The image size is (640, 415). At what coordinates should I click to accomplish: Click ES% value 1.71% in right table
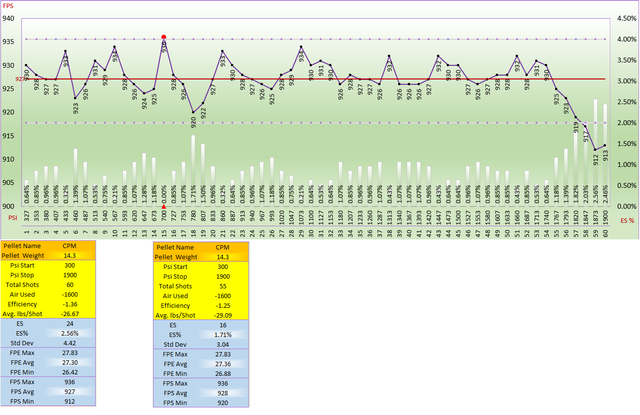223,335
